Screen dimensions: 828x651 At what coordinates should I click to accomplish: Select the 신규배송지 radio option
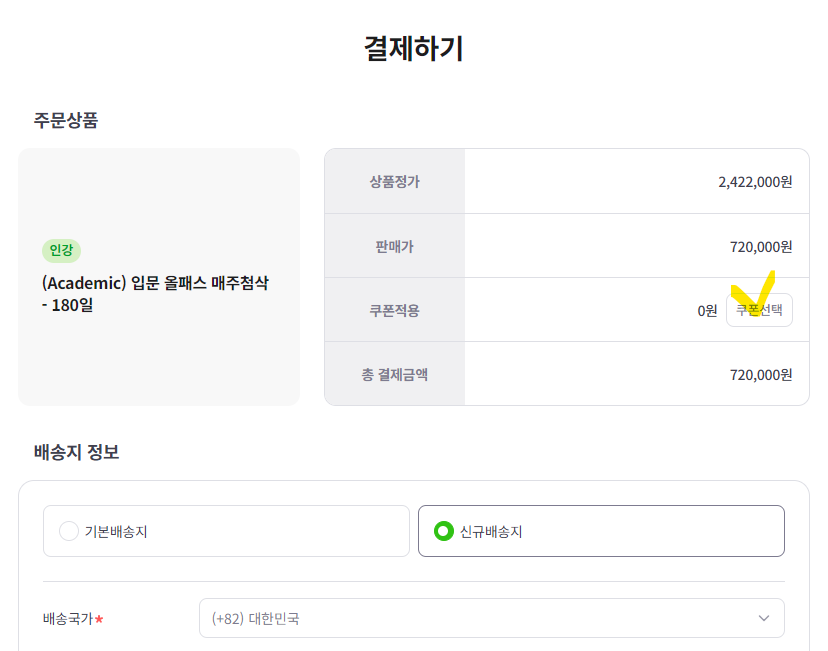pyautogui.click(x=600, y=531)
